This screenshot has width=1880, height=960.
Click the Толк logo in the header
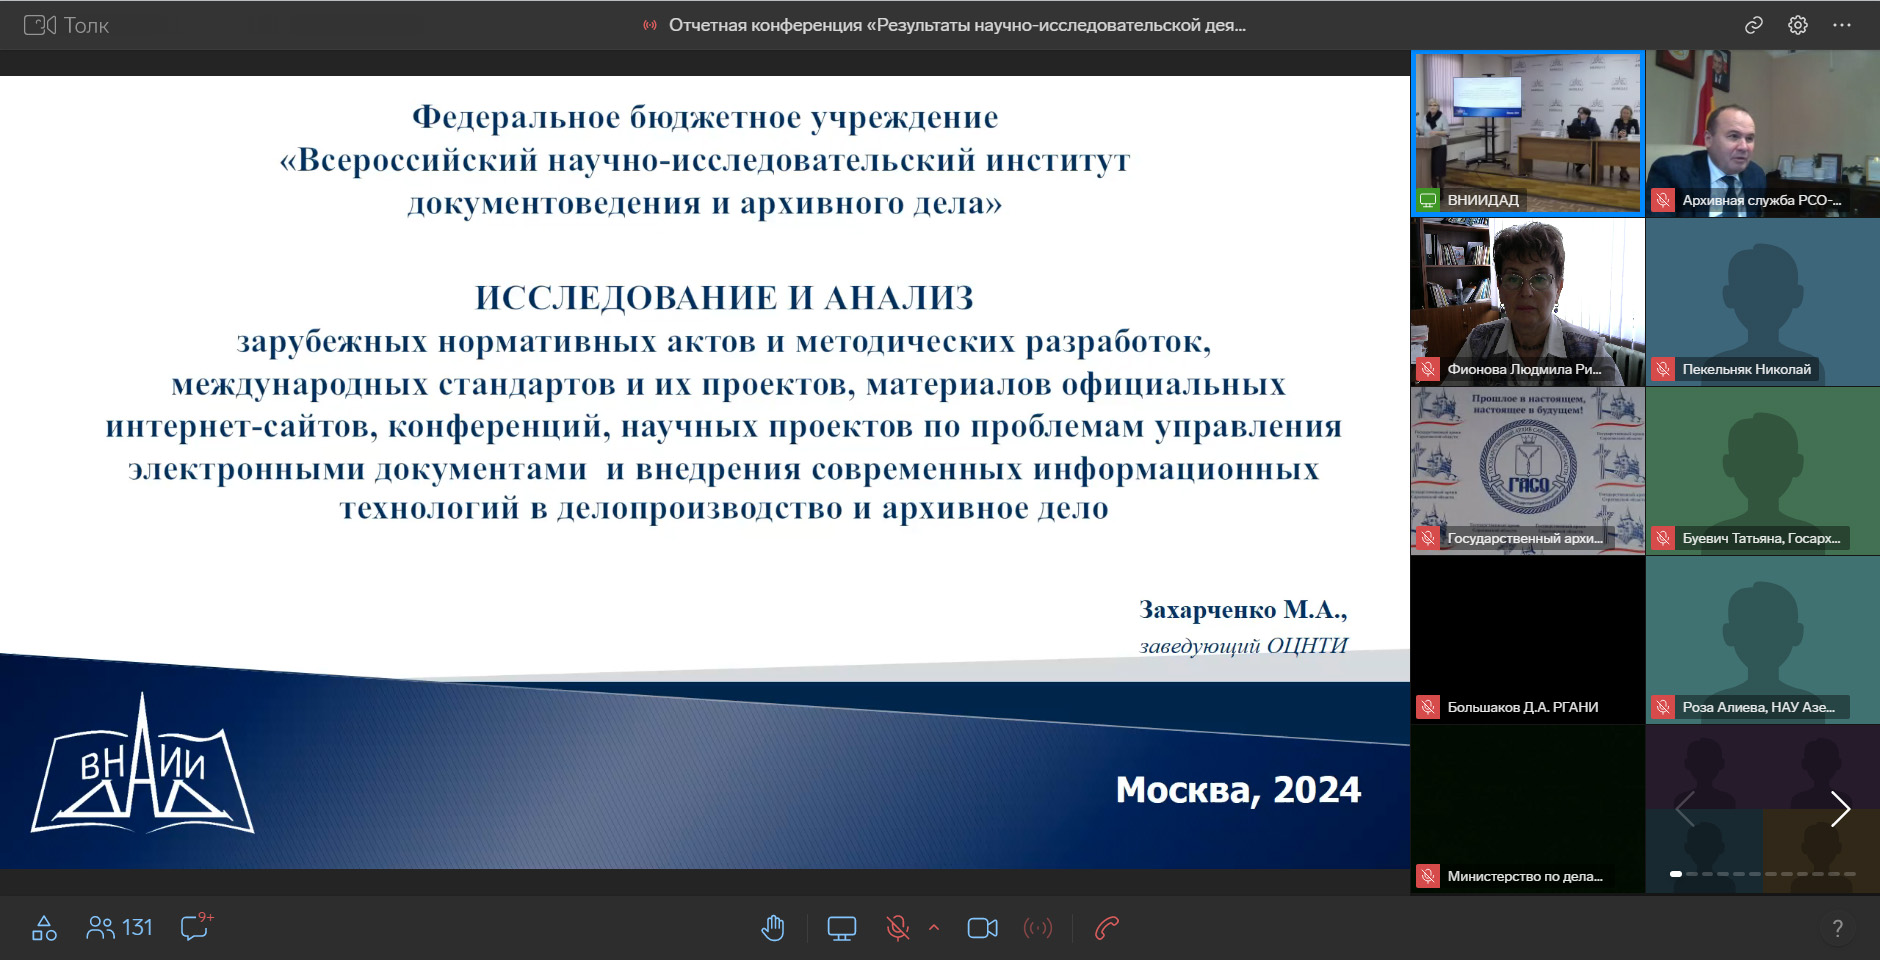point(66,25)
